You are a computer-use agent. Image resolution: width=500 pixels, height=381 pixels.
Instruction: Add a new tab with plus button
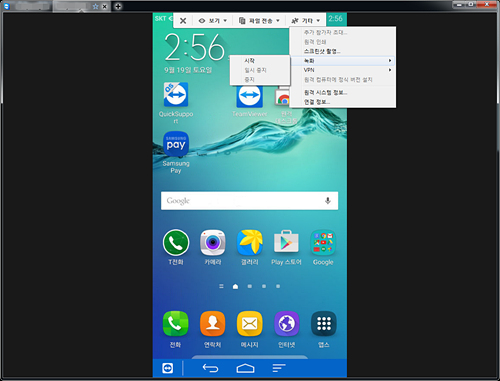coord(118,6)
